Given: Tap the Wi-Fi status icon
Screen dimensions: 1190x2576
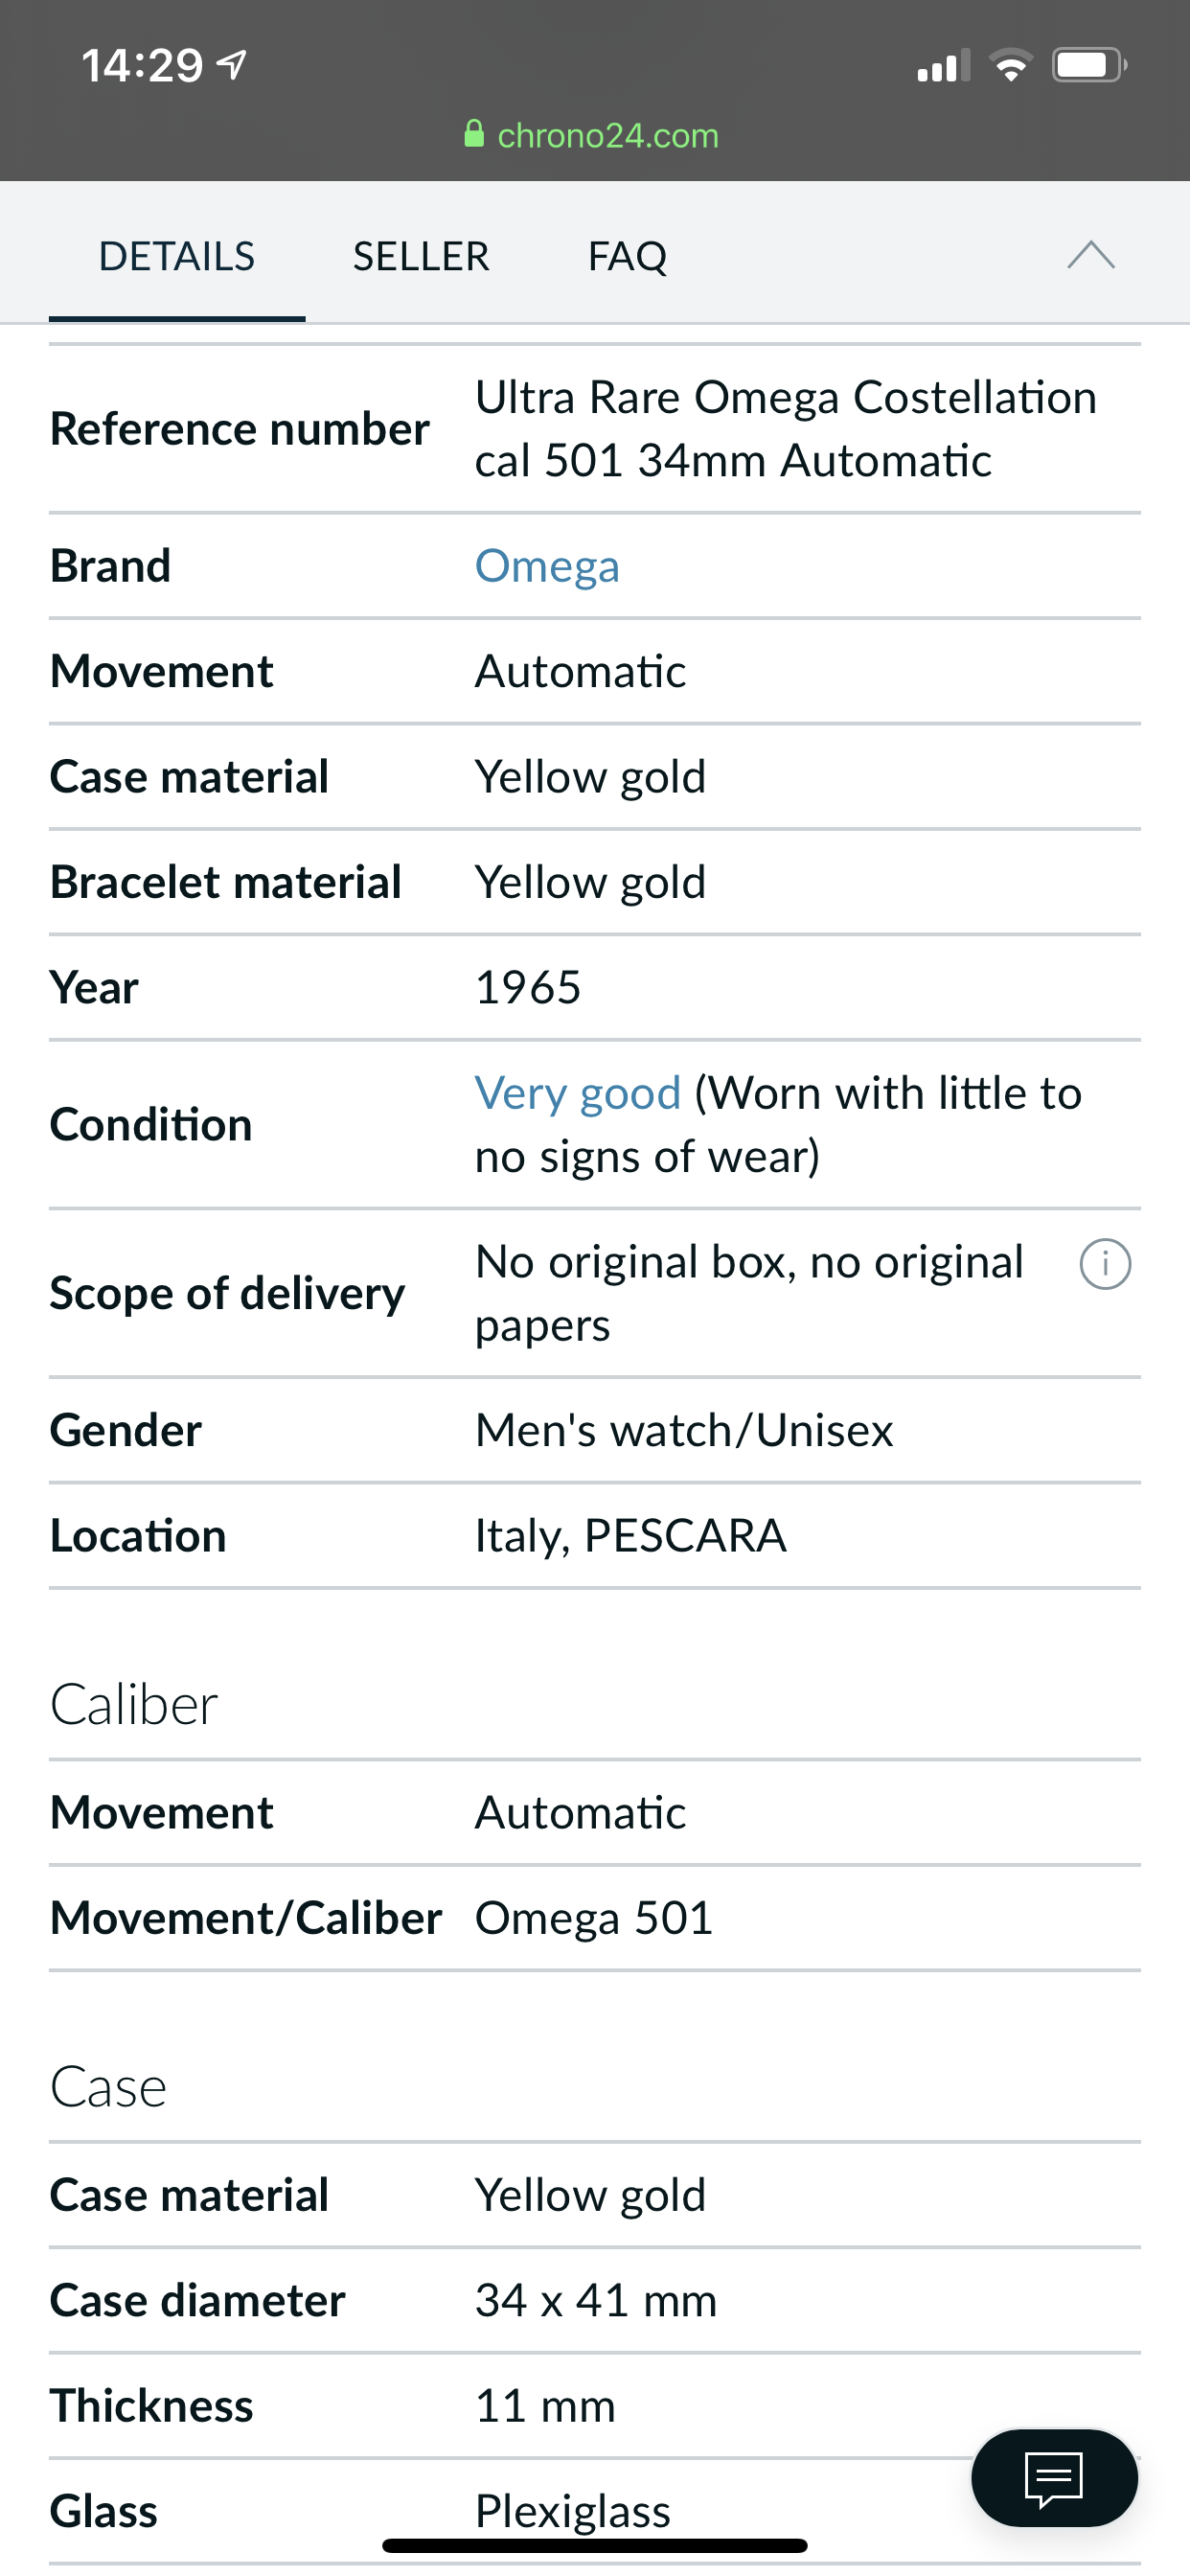Looking at the screenshot, I should coord(1010,66).
